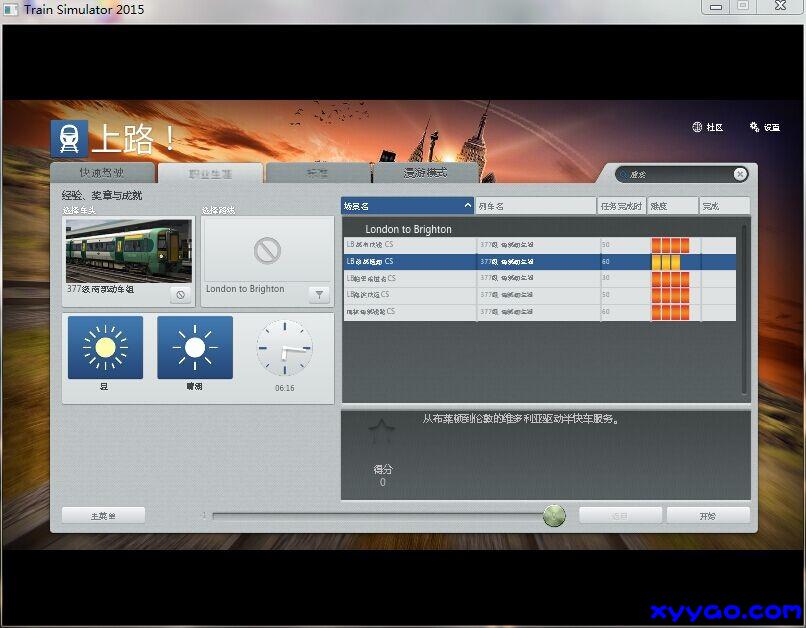
Task: Select the summer season sun icon
Action: coord(105,348)
